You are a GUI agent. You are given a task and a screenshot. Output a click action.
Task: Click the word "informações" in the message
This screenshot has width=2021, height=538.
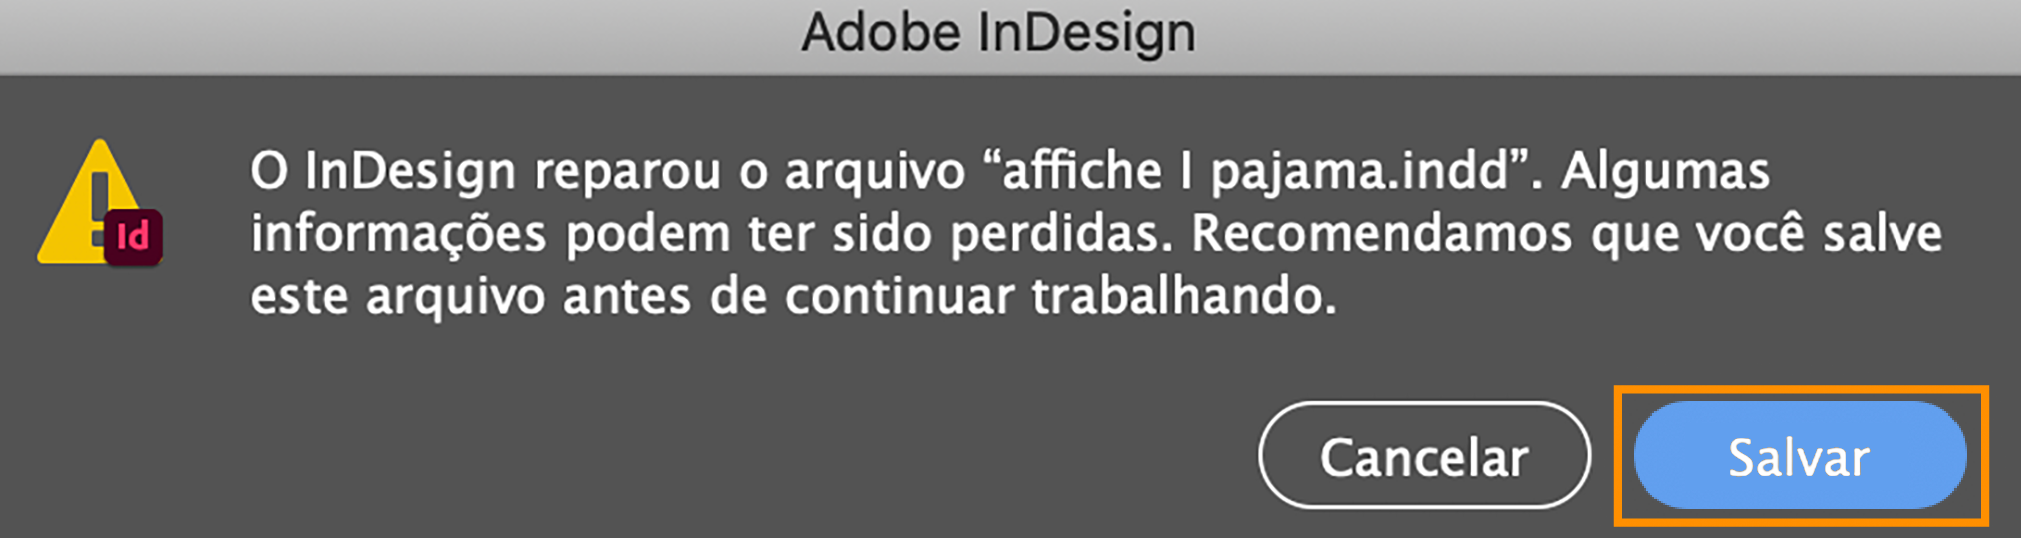(398, 234)
